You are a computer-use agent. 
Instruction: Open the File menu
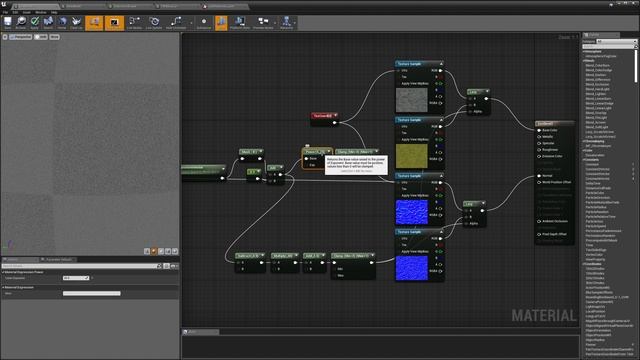pos(5,12)
